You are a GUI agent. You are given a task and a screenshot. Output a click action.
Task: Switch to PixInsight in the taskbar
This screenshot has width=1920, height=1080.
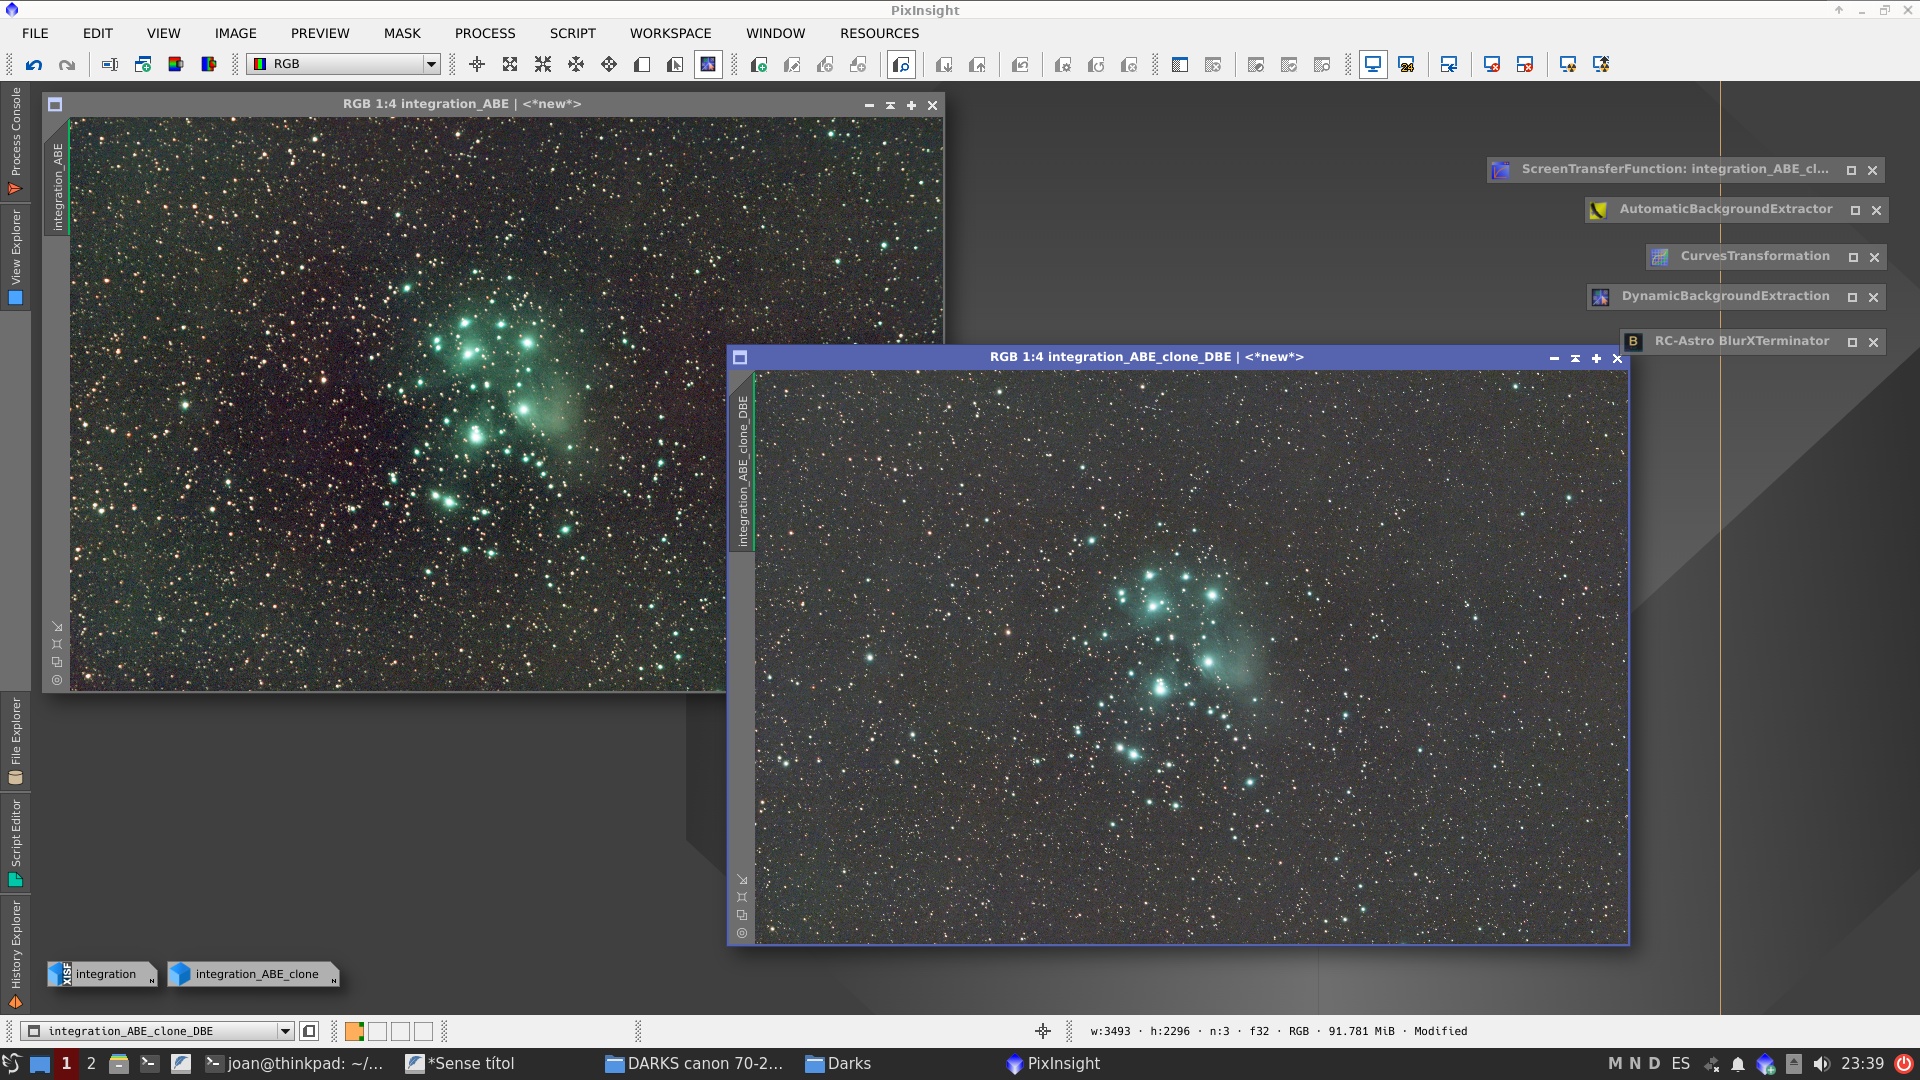point(1053,1063)
